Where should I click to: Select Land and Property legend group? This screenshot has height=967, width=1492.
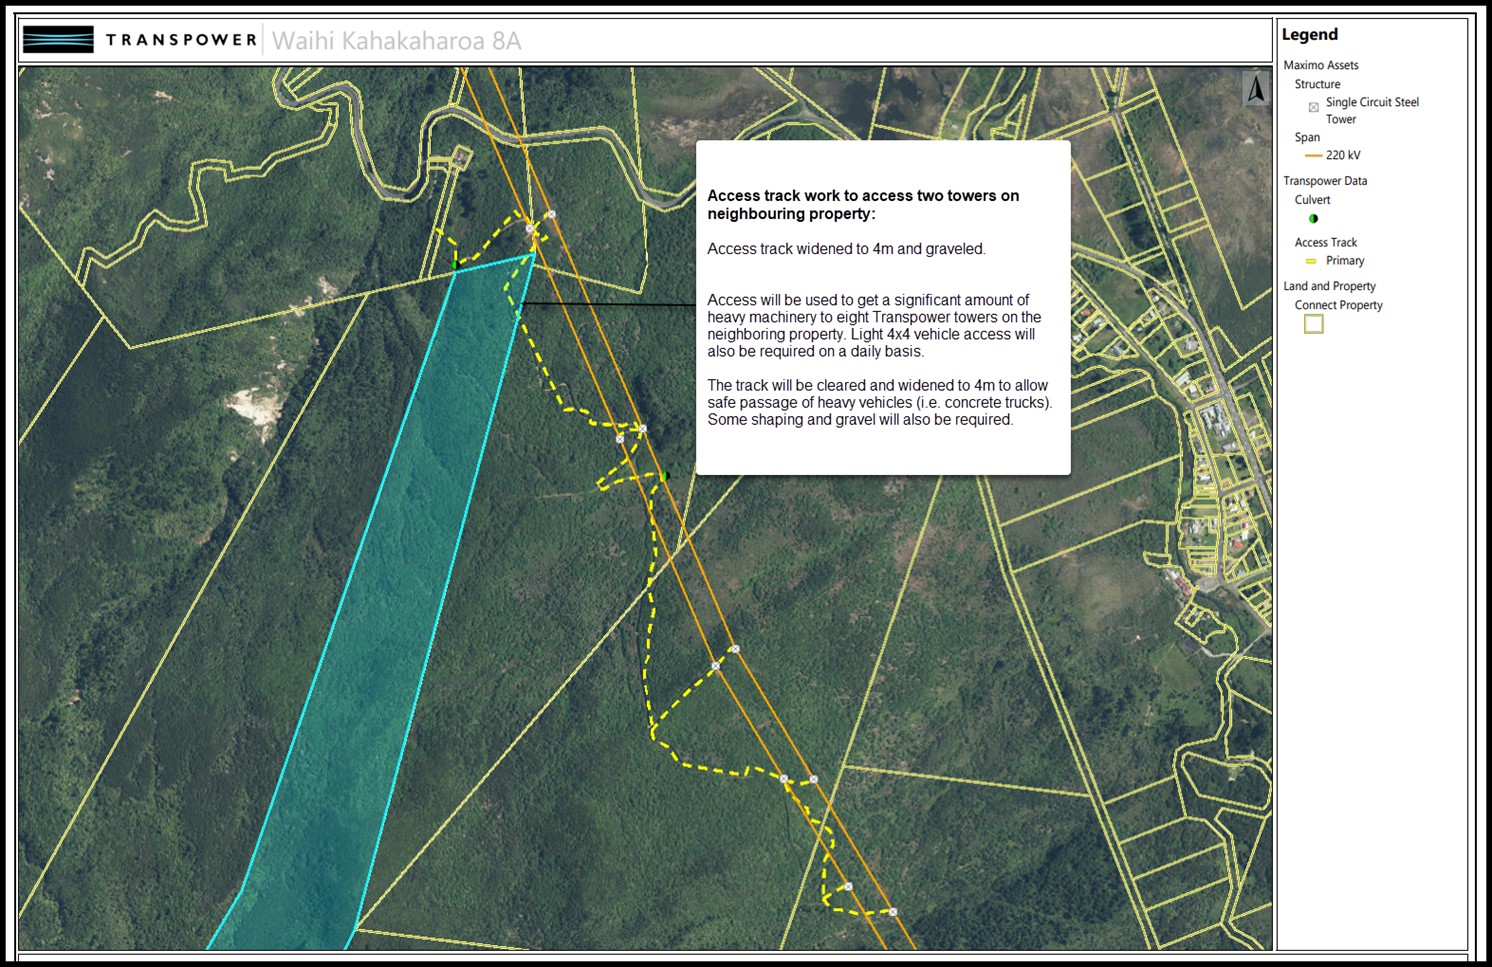pyautogui.click(x=1329, y=286)
